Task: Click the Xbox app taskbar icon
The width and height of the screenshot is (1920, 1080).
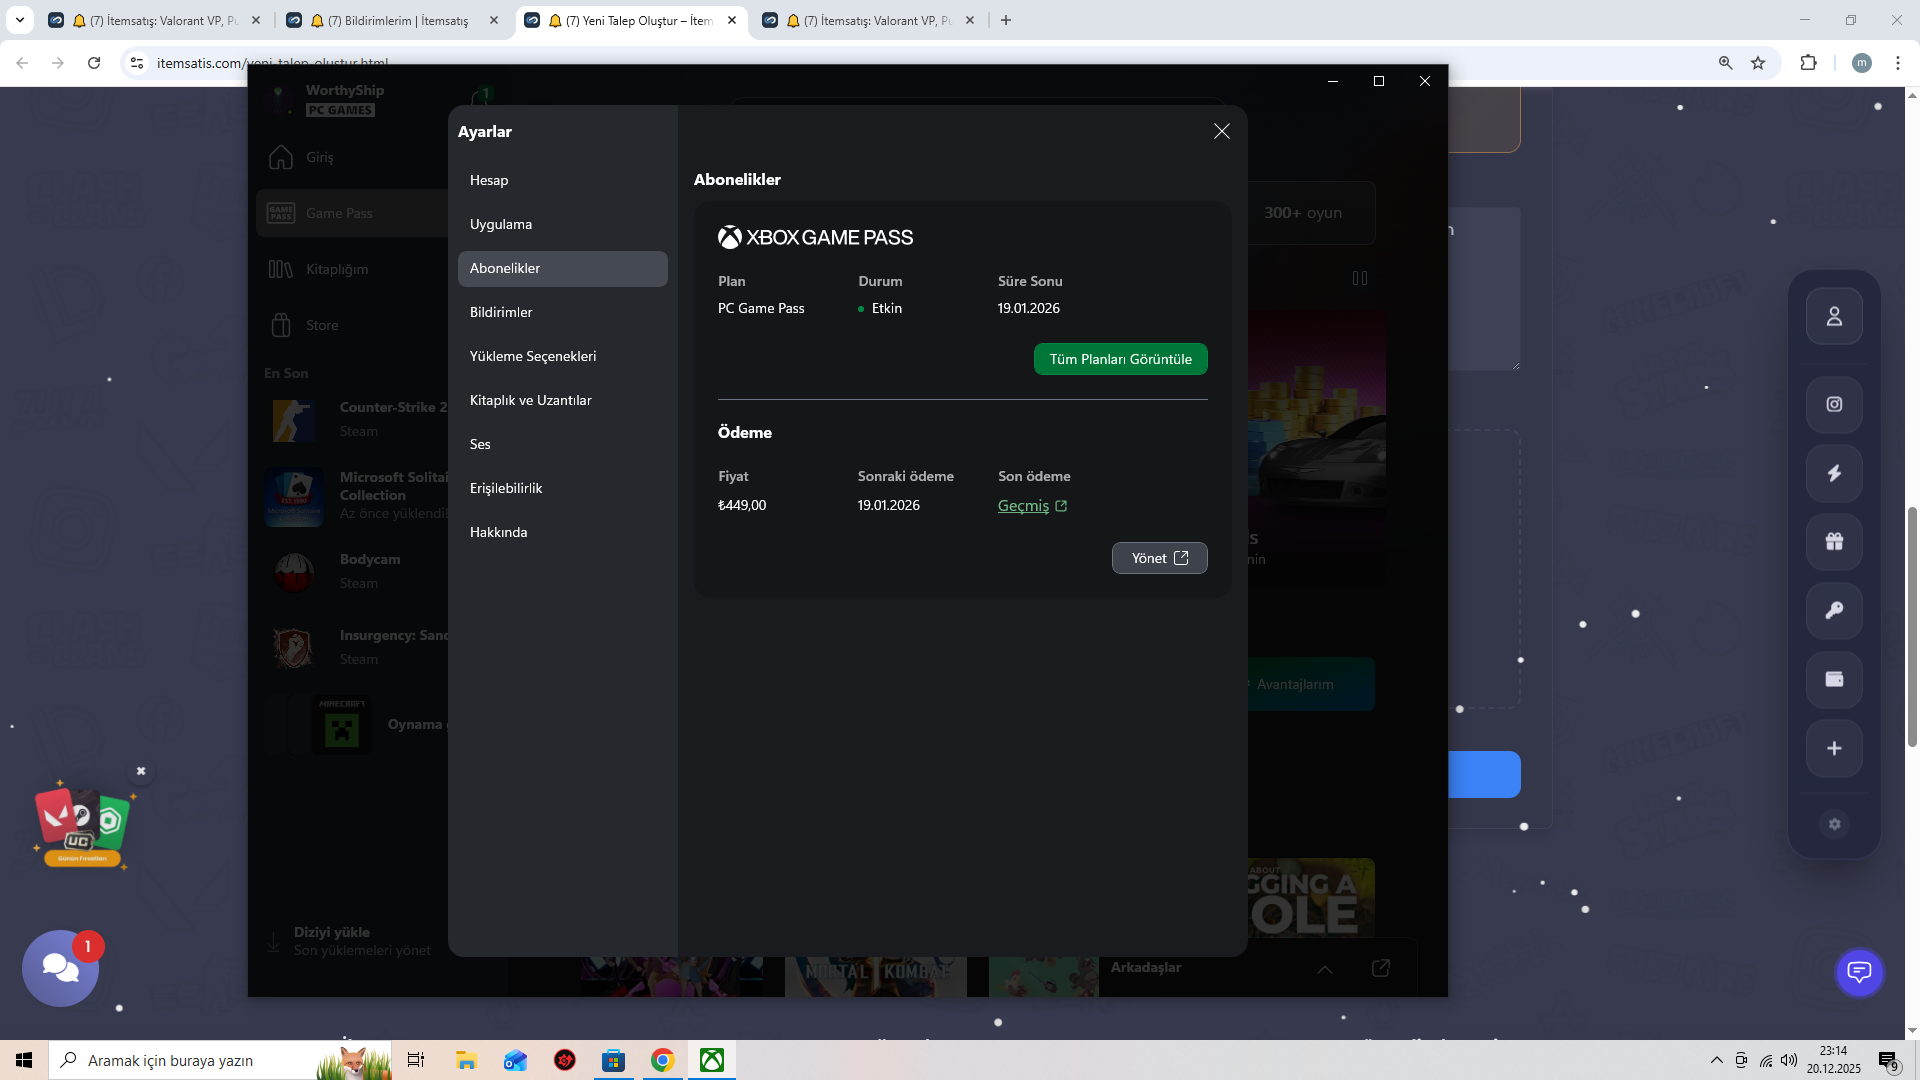Action: click(711, 1060)
